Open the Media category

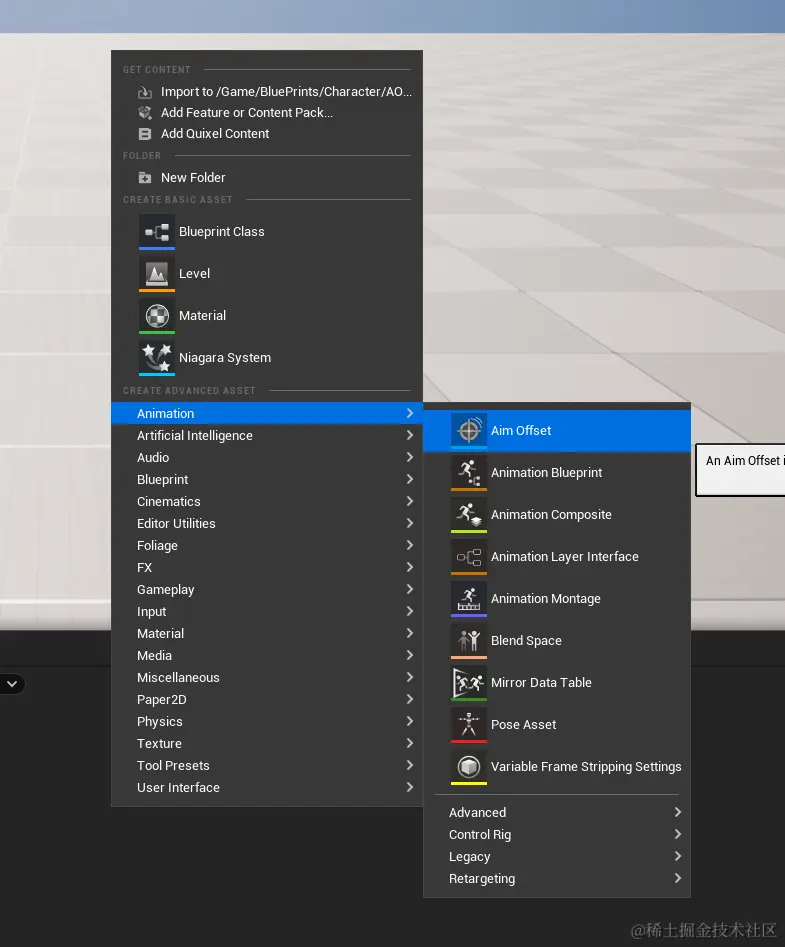(267, 655)
